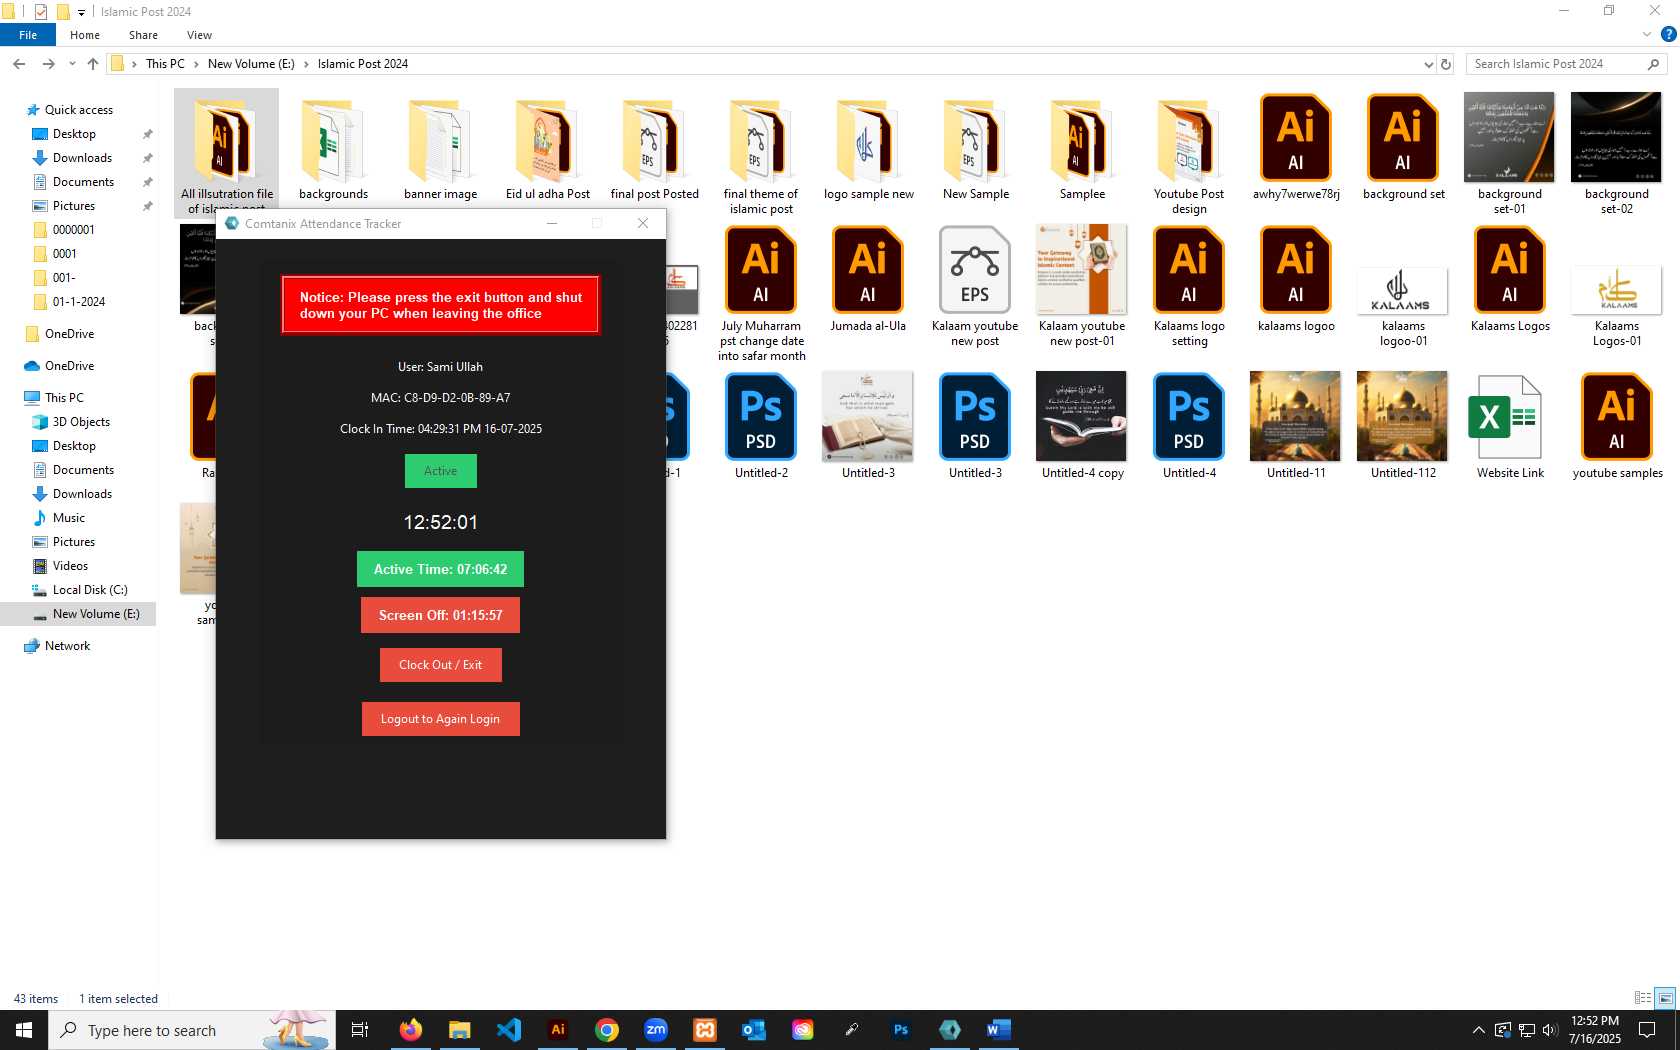The image size is (1680, 1050).
Task: Click the taskbar search box
Action: [192, 1030]
